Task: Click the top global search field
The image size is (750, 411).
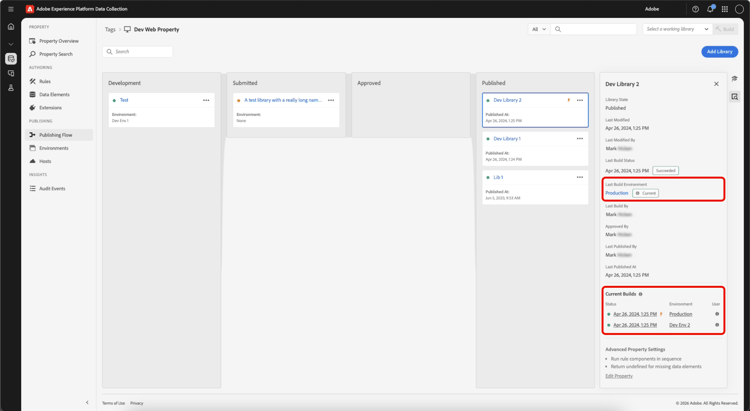Action: click(594, 29)
